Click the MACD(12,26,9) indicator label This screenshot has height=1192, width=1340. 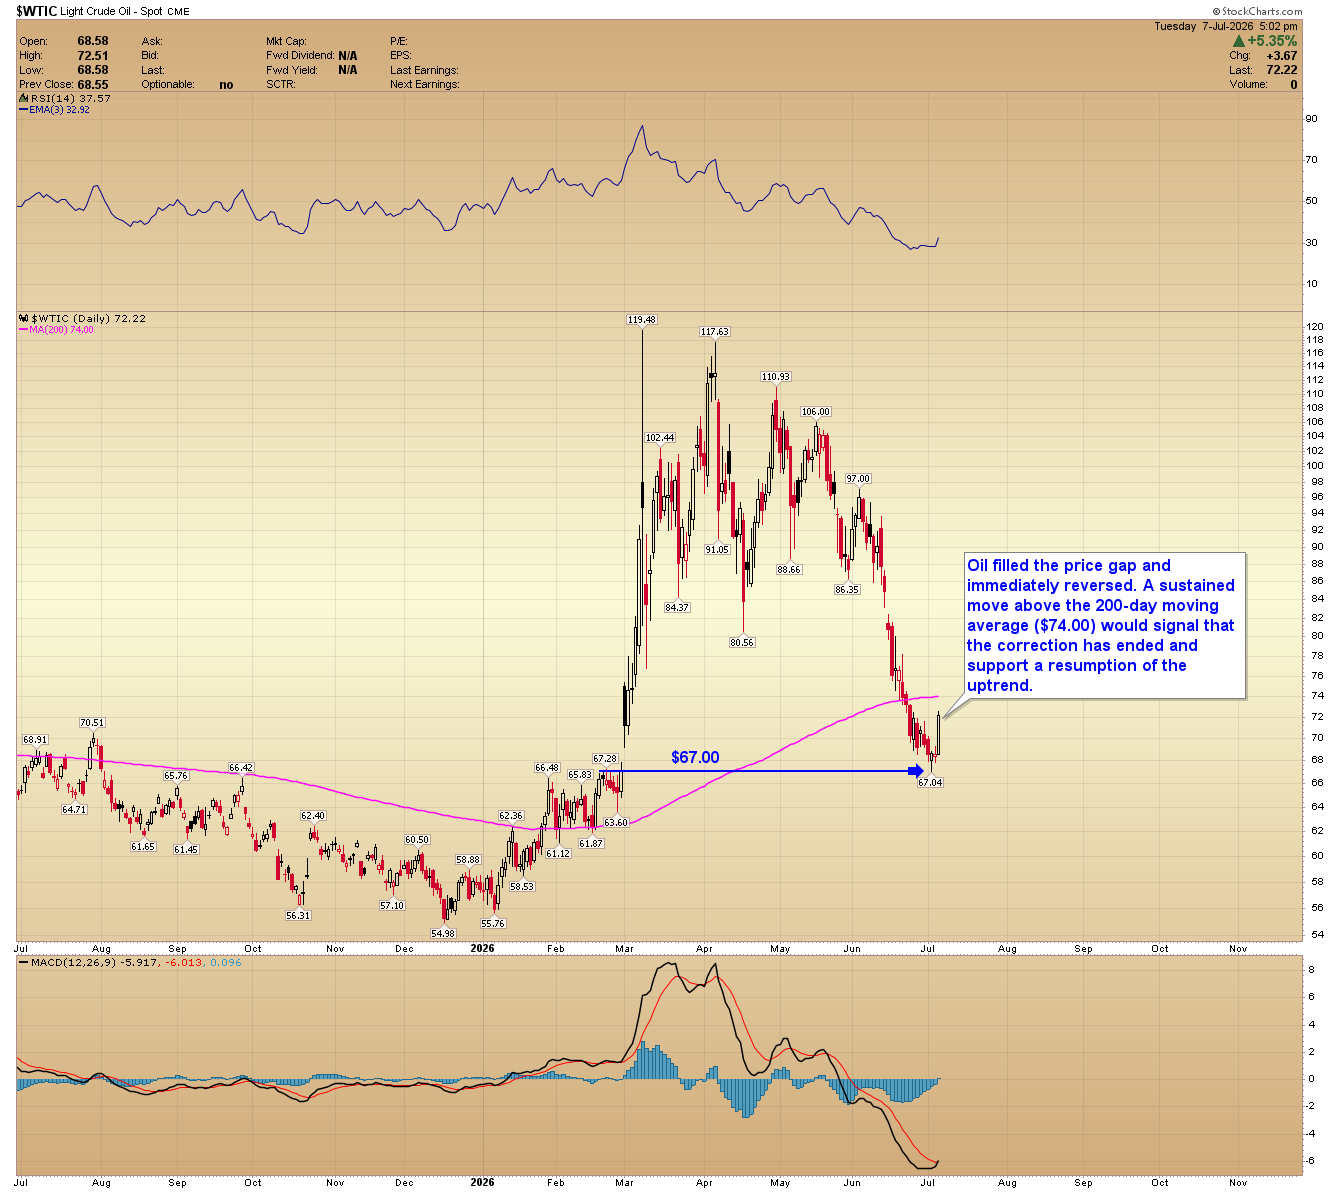point(72,963)
